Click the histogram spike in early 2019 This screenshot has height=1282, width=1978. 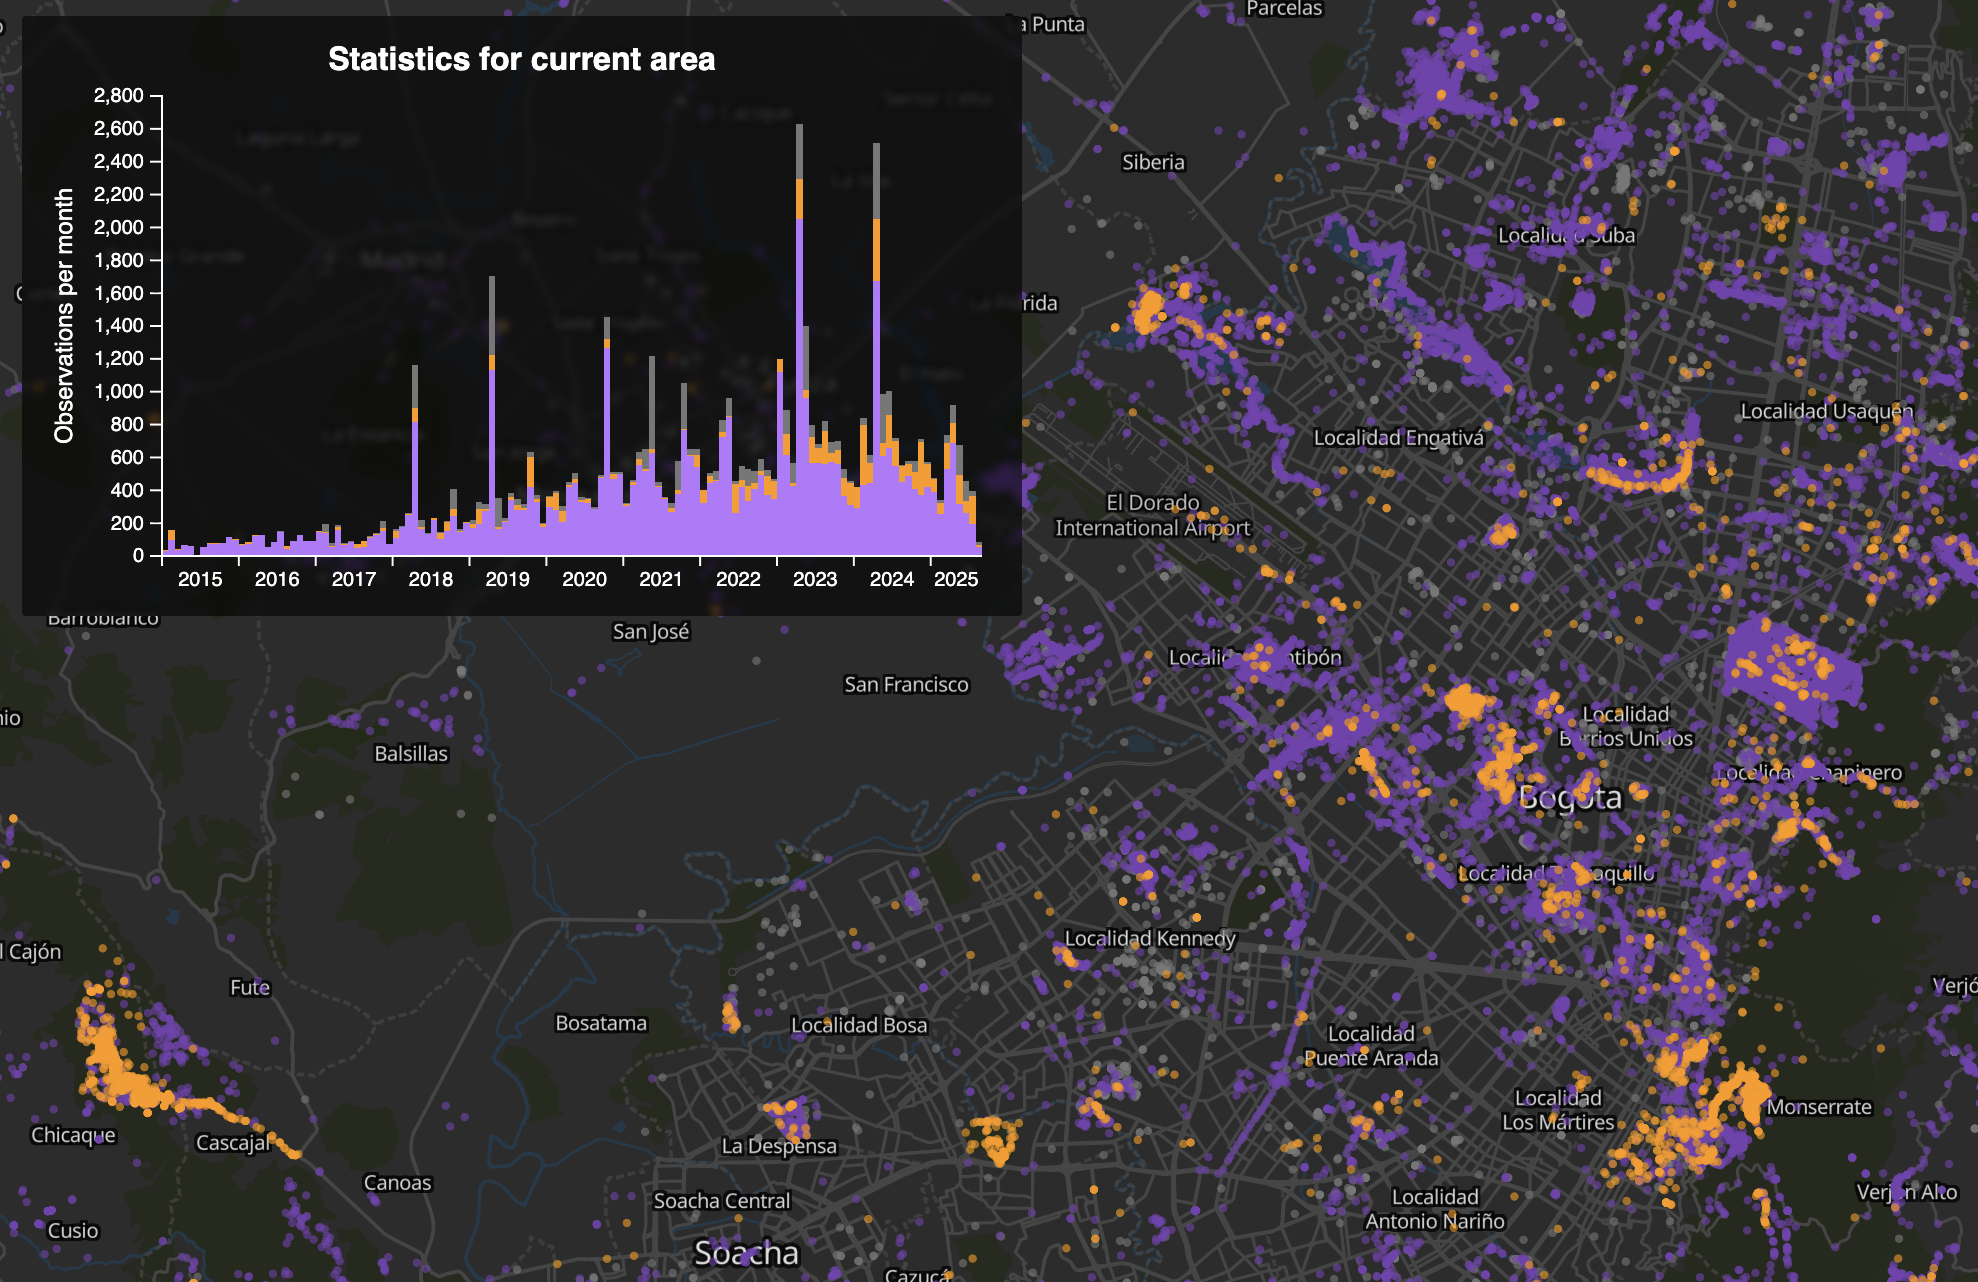pyautogui.click(x=492, y=416)
